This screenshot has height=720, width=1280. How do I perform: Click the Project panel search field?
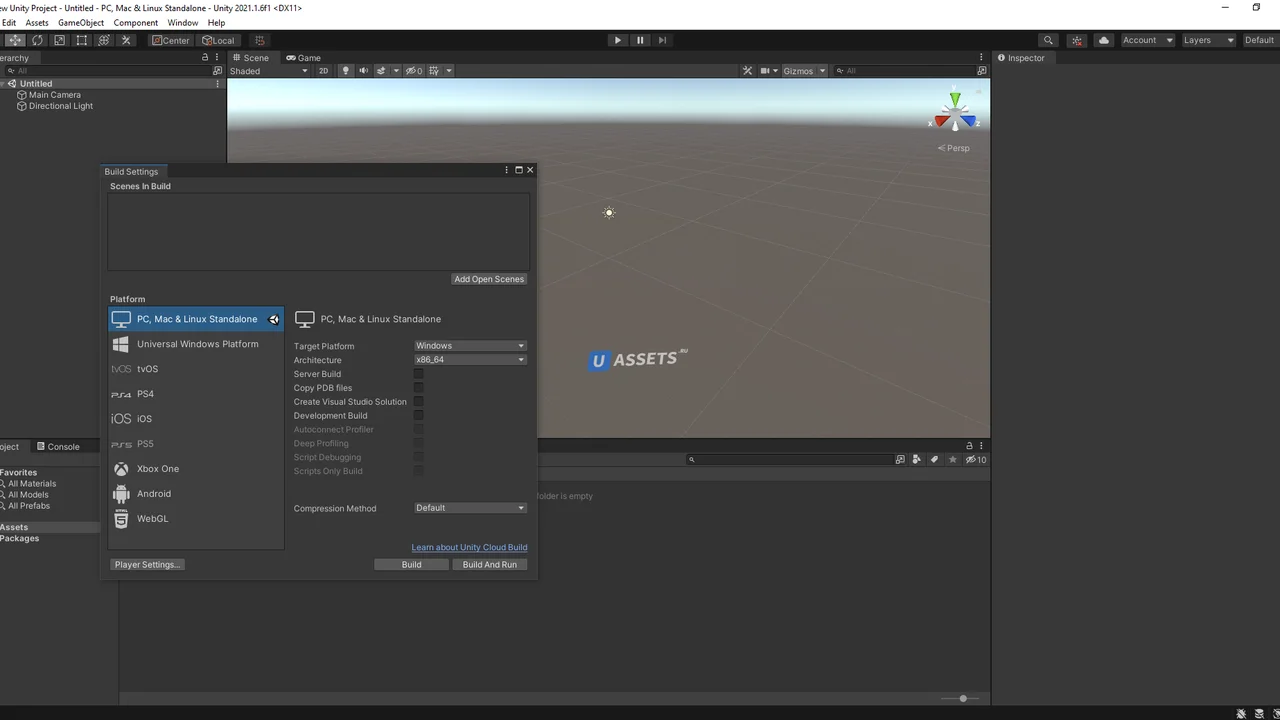tap(790, 460)
